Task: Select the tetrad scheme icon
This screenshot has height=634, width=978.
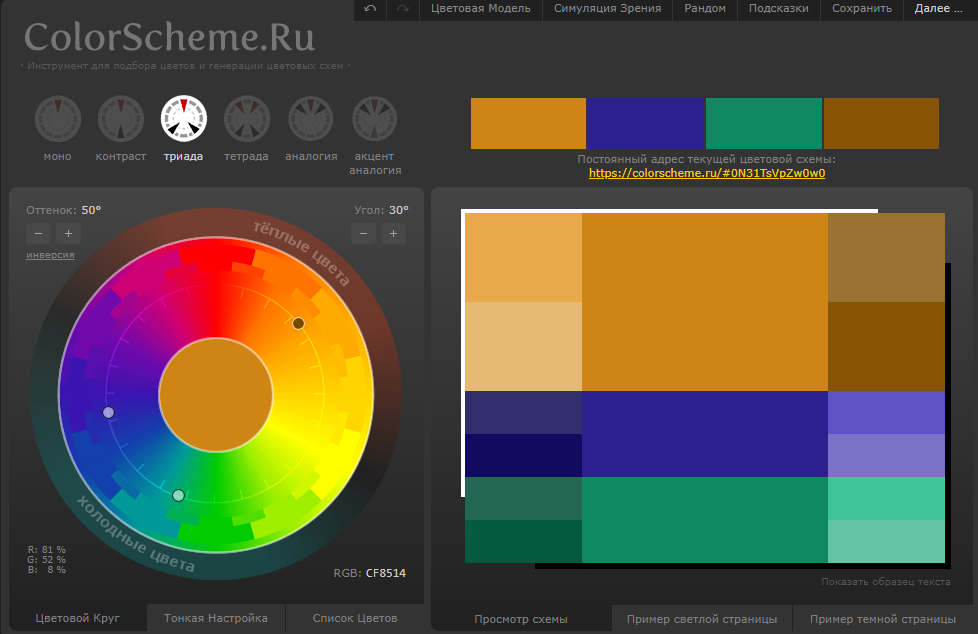Action: click(247, 119)
